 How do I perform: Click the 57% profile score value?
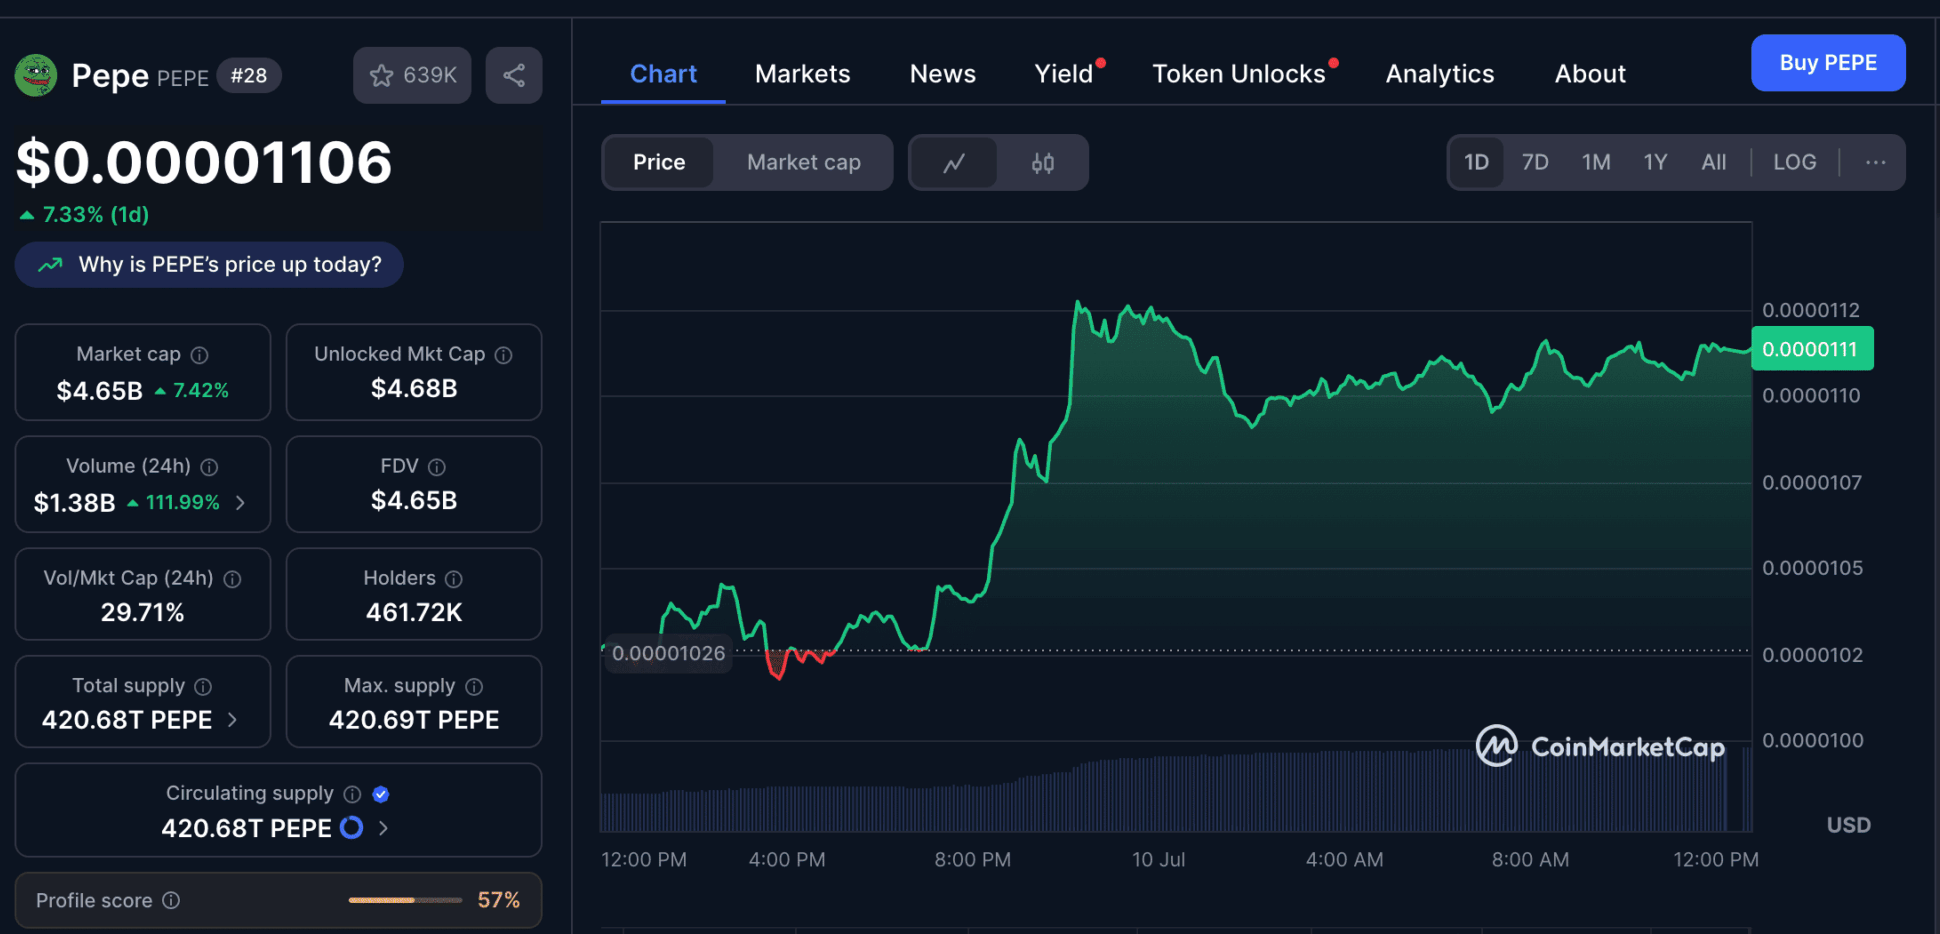498,900
